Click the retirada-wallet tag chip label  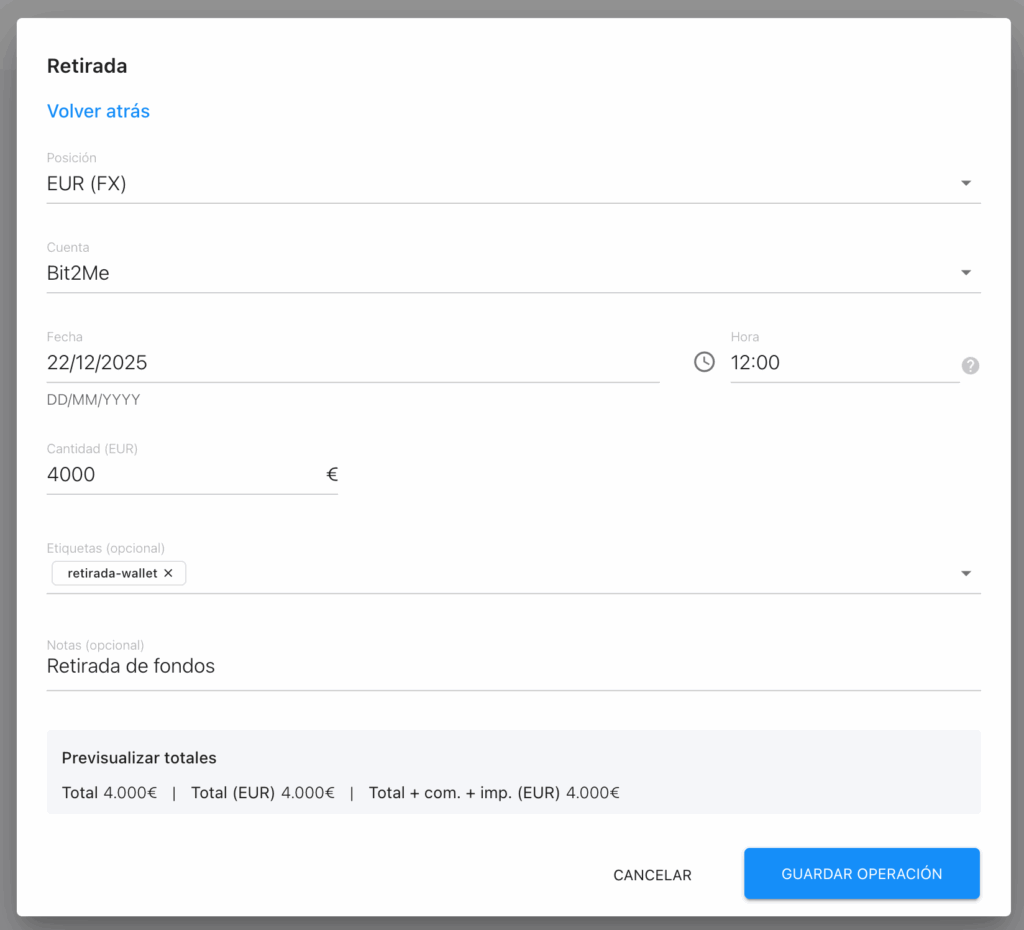tap(112, 573)
